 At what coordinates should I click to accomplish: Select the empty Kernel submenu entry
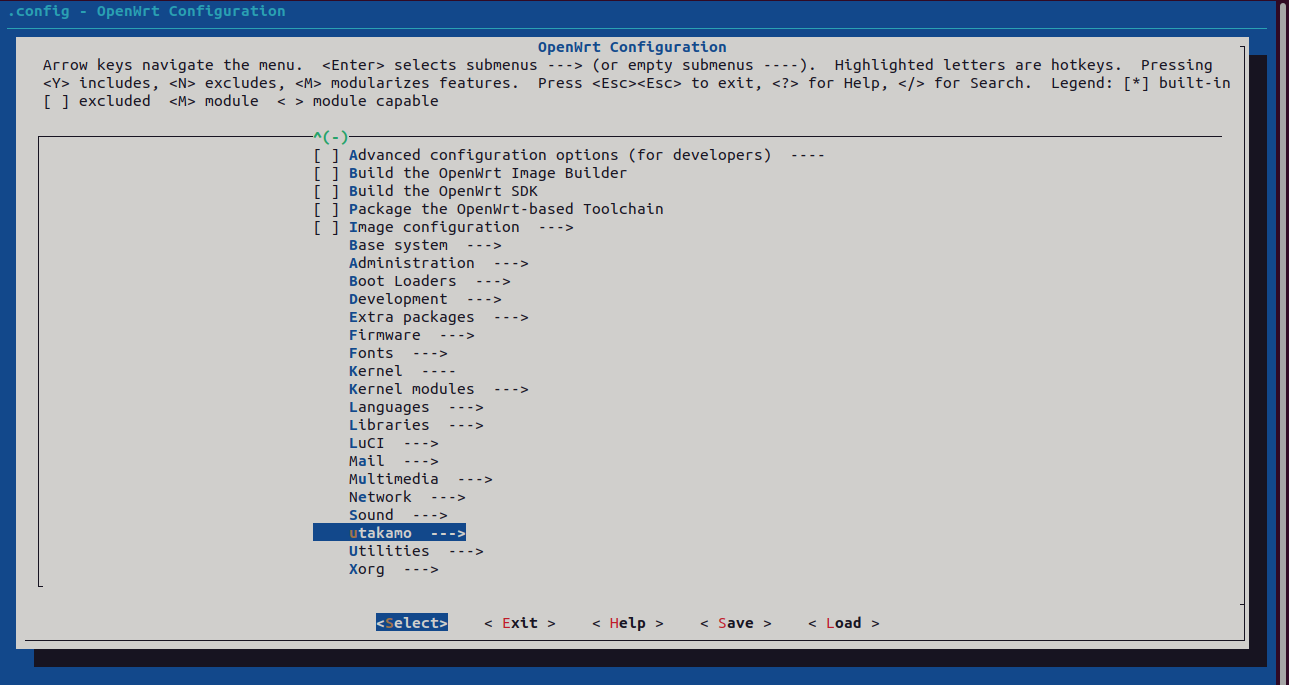pos(402,371)
